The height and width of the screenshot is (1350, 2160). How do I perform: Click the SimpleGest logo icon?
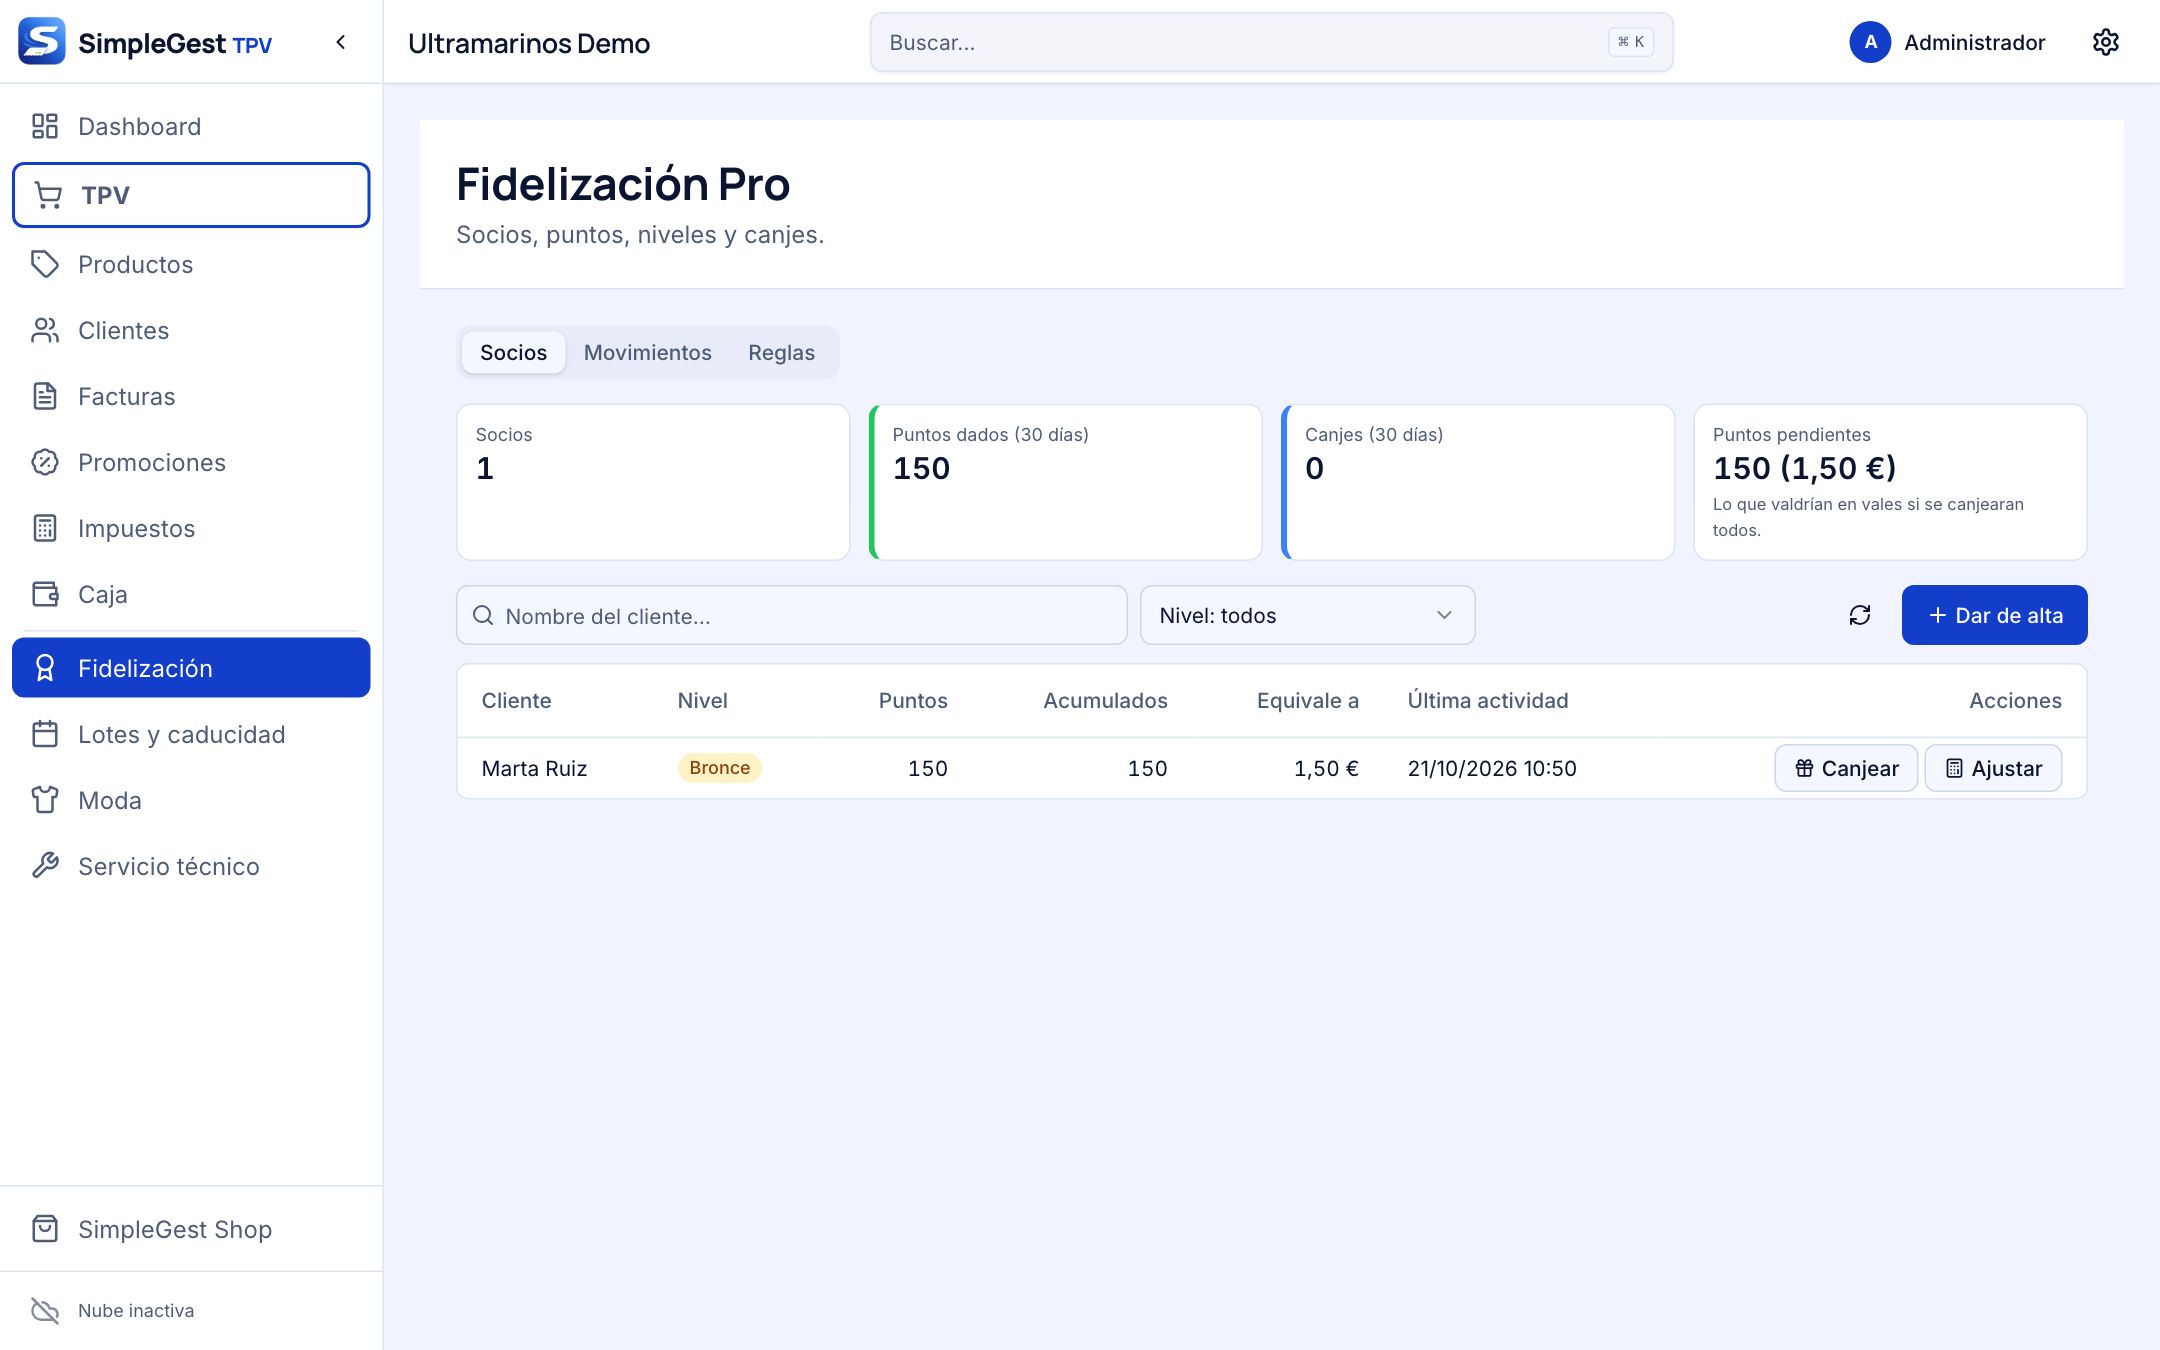42,41
